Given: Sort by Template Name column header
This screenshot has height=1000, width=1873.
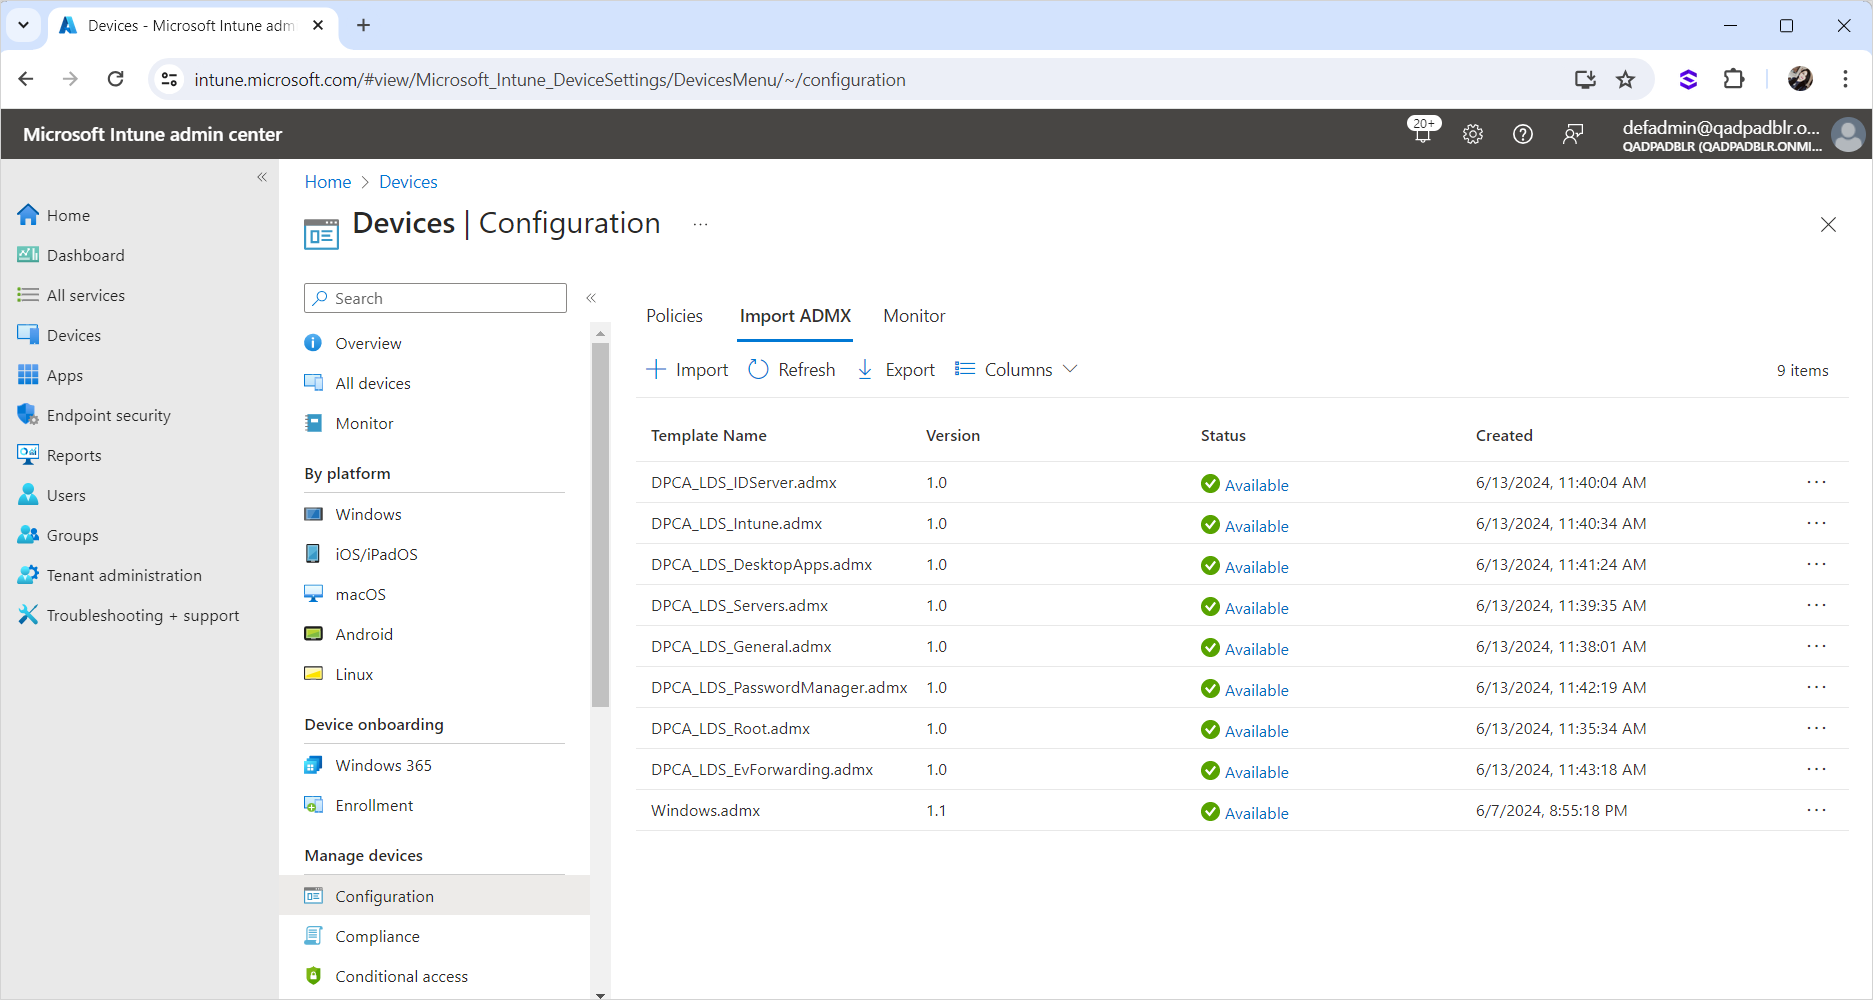Looking at the screenshot, I should (x=709, y=436).
